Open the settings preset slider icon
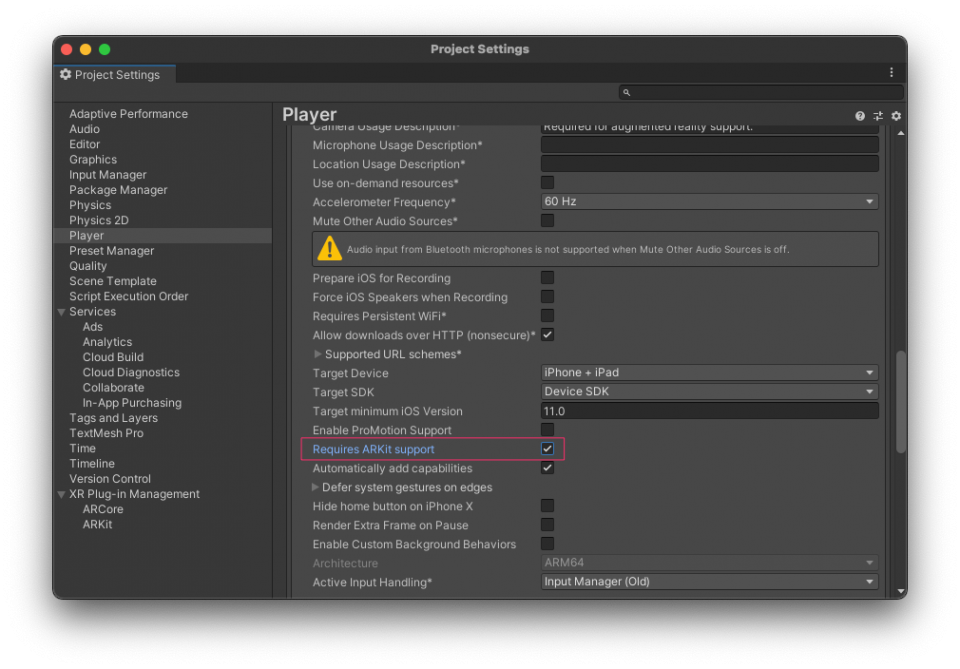This screenshot has width=960, height=669. (876, 115)
